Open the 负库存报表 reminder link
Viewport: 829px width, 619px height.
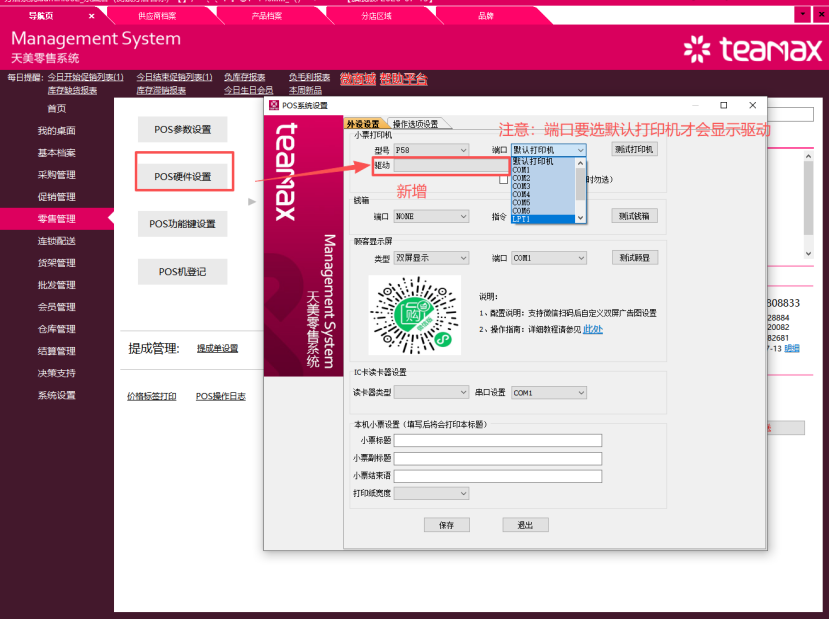244,77
